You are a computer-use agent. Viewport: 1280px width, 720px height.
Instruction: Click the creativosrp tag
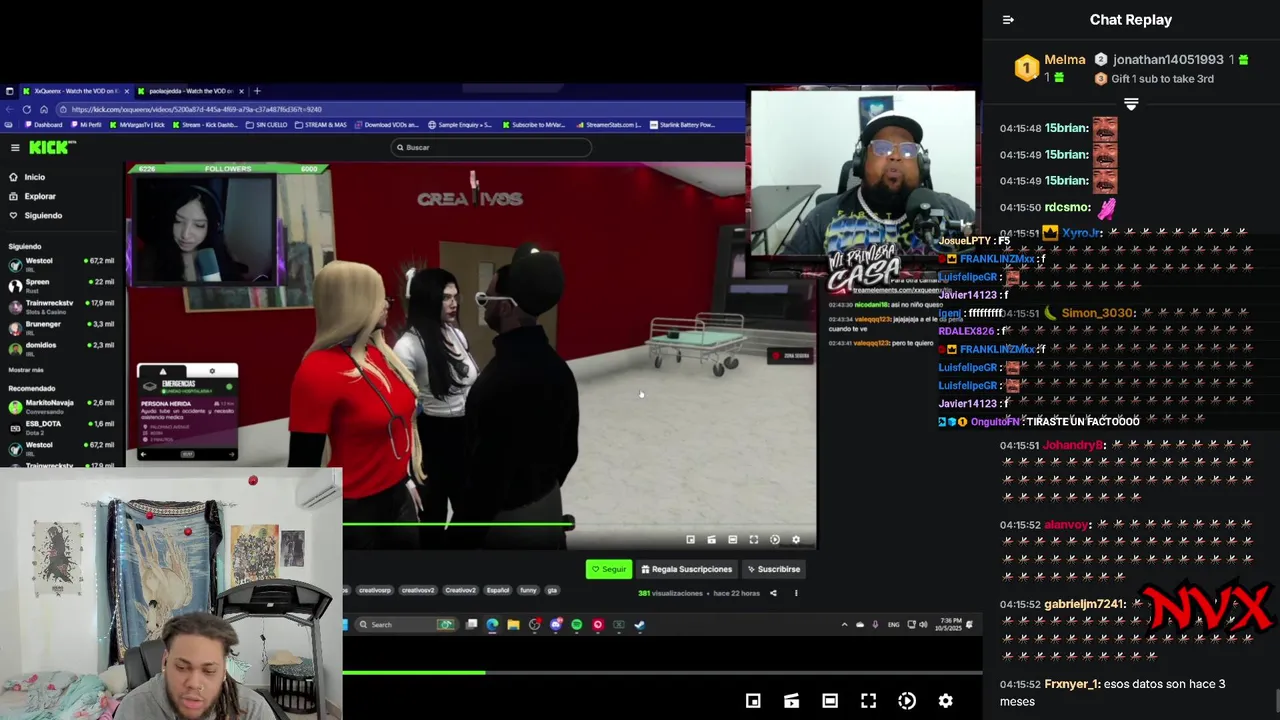tap(375, 590)
